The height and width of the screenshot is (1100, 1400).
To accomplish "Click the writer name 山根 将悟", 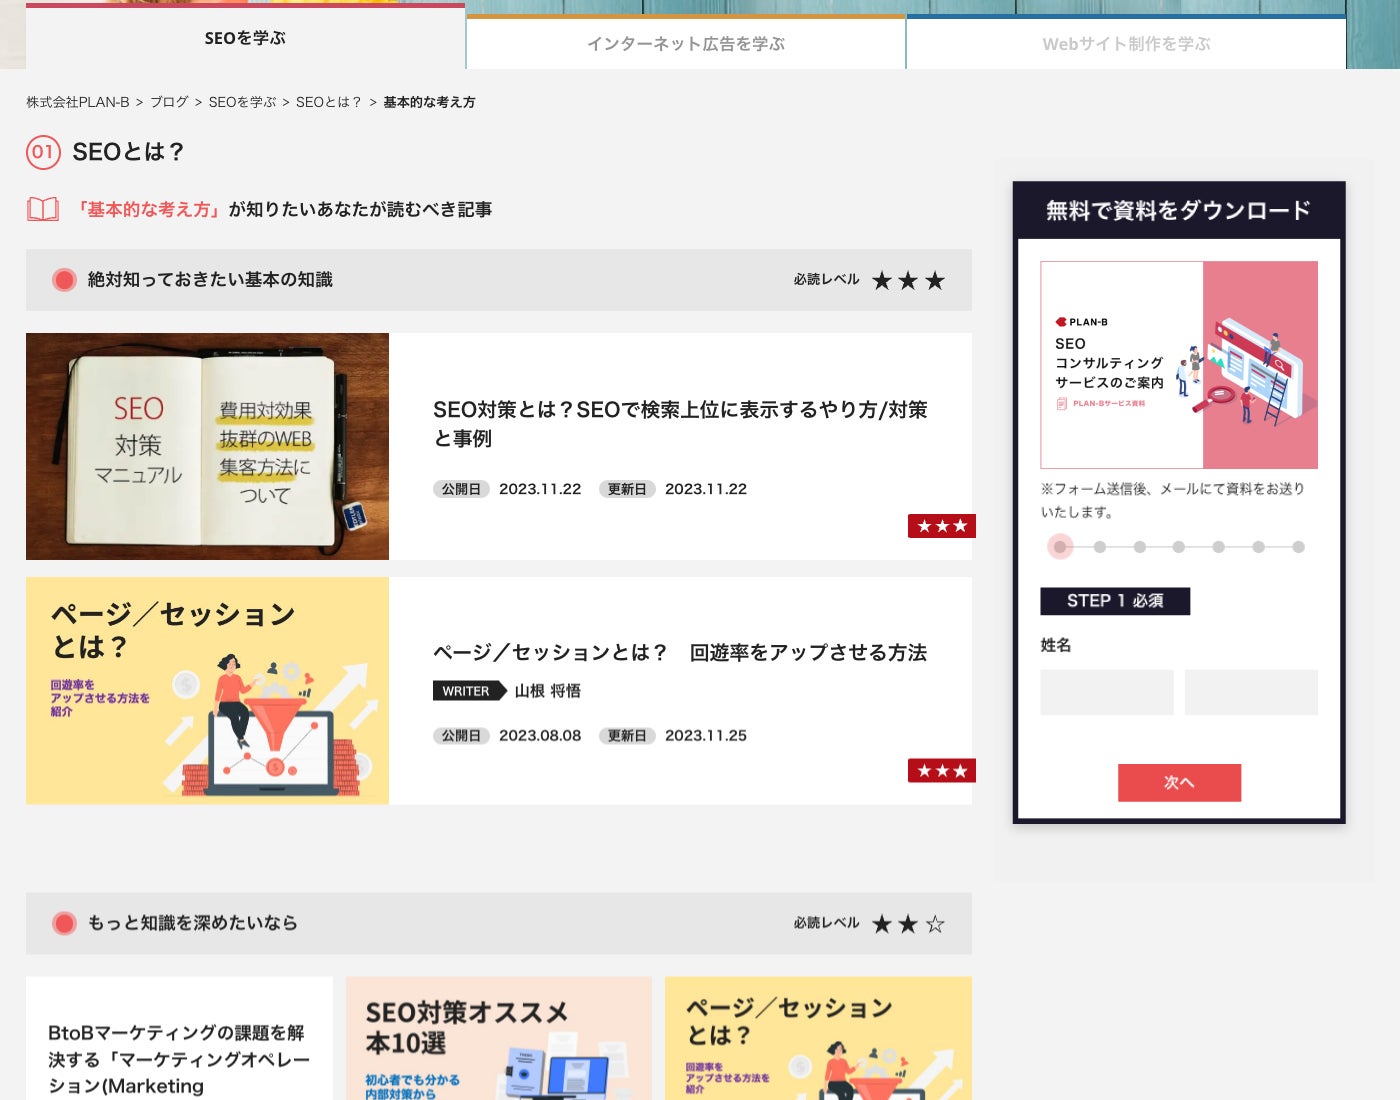I will [x=548, y=691].
